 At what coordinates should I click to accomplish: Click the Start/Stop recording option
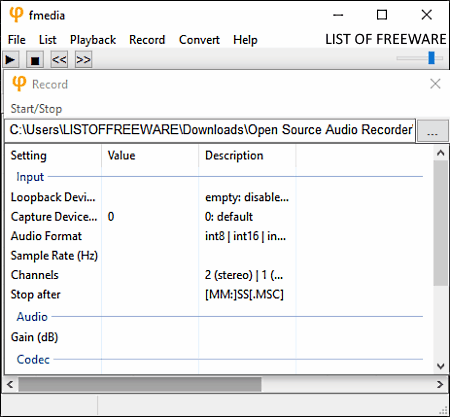[x=36, y=109]
